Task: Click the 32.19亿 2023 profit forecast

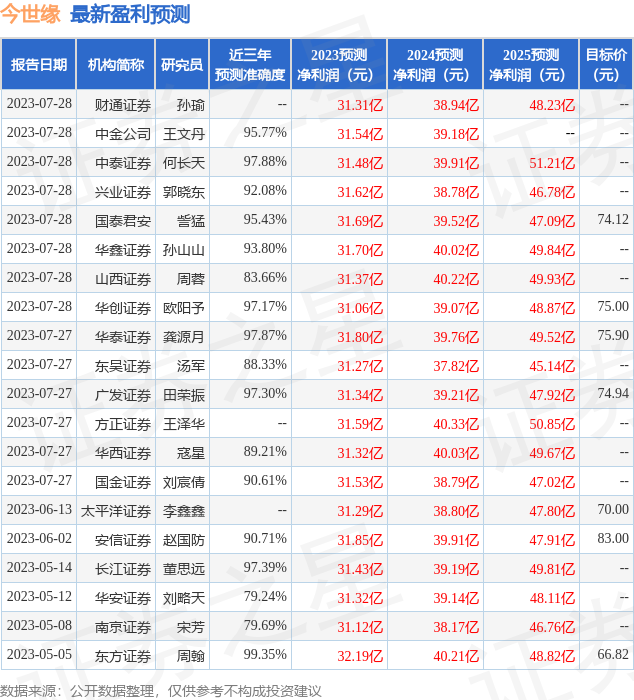Action: coord(360,657)
